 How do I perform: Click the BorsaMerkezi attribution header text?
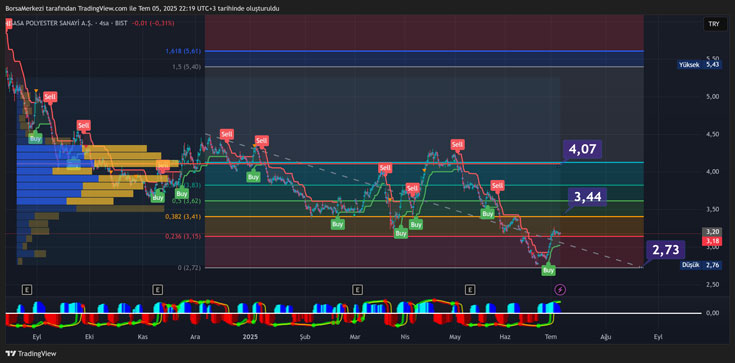point(143,8)
